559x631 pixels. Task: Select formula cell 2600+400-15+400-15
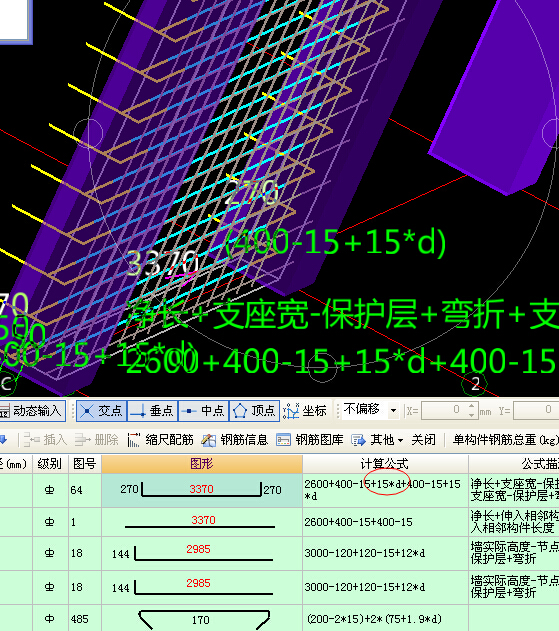(385, 522)
